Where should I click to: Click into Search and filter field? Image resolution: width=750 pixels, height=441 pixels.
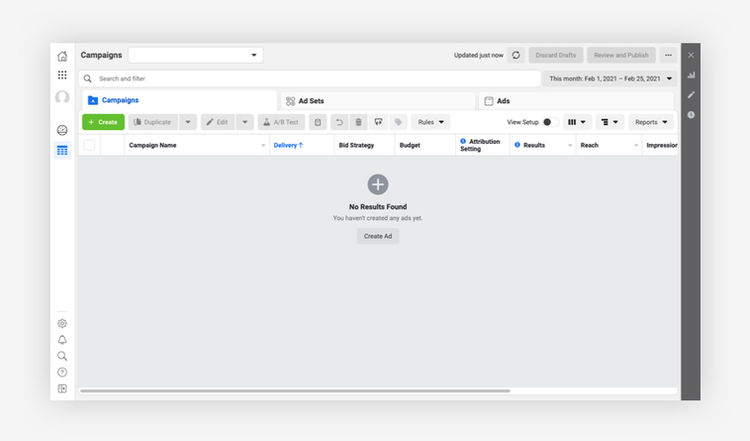coord(310,78)
